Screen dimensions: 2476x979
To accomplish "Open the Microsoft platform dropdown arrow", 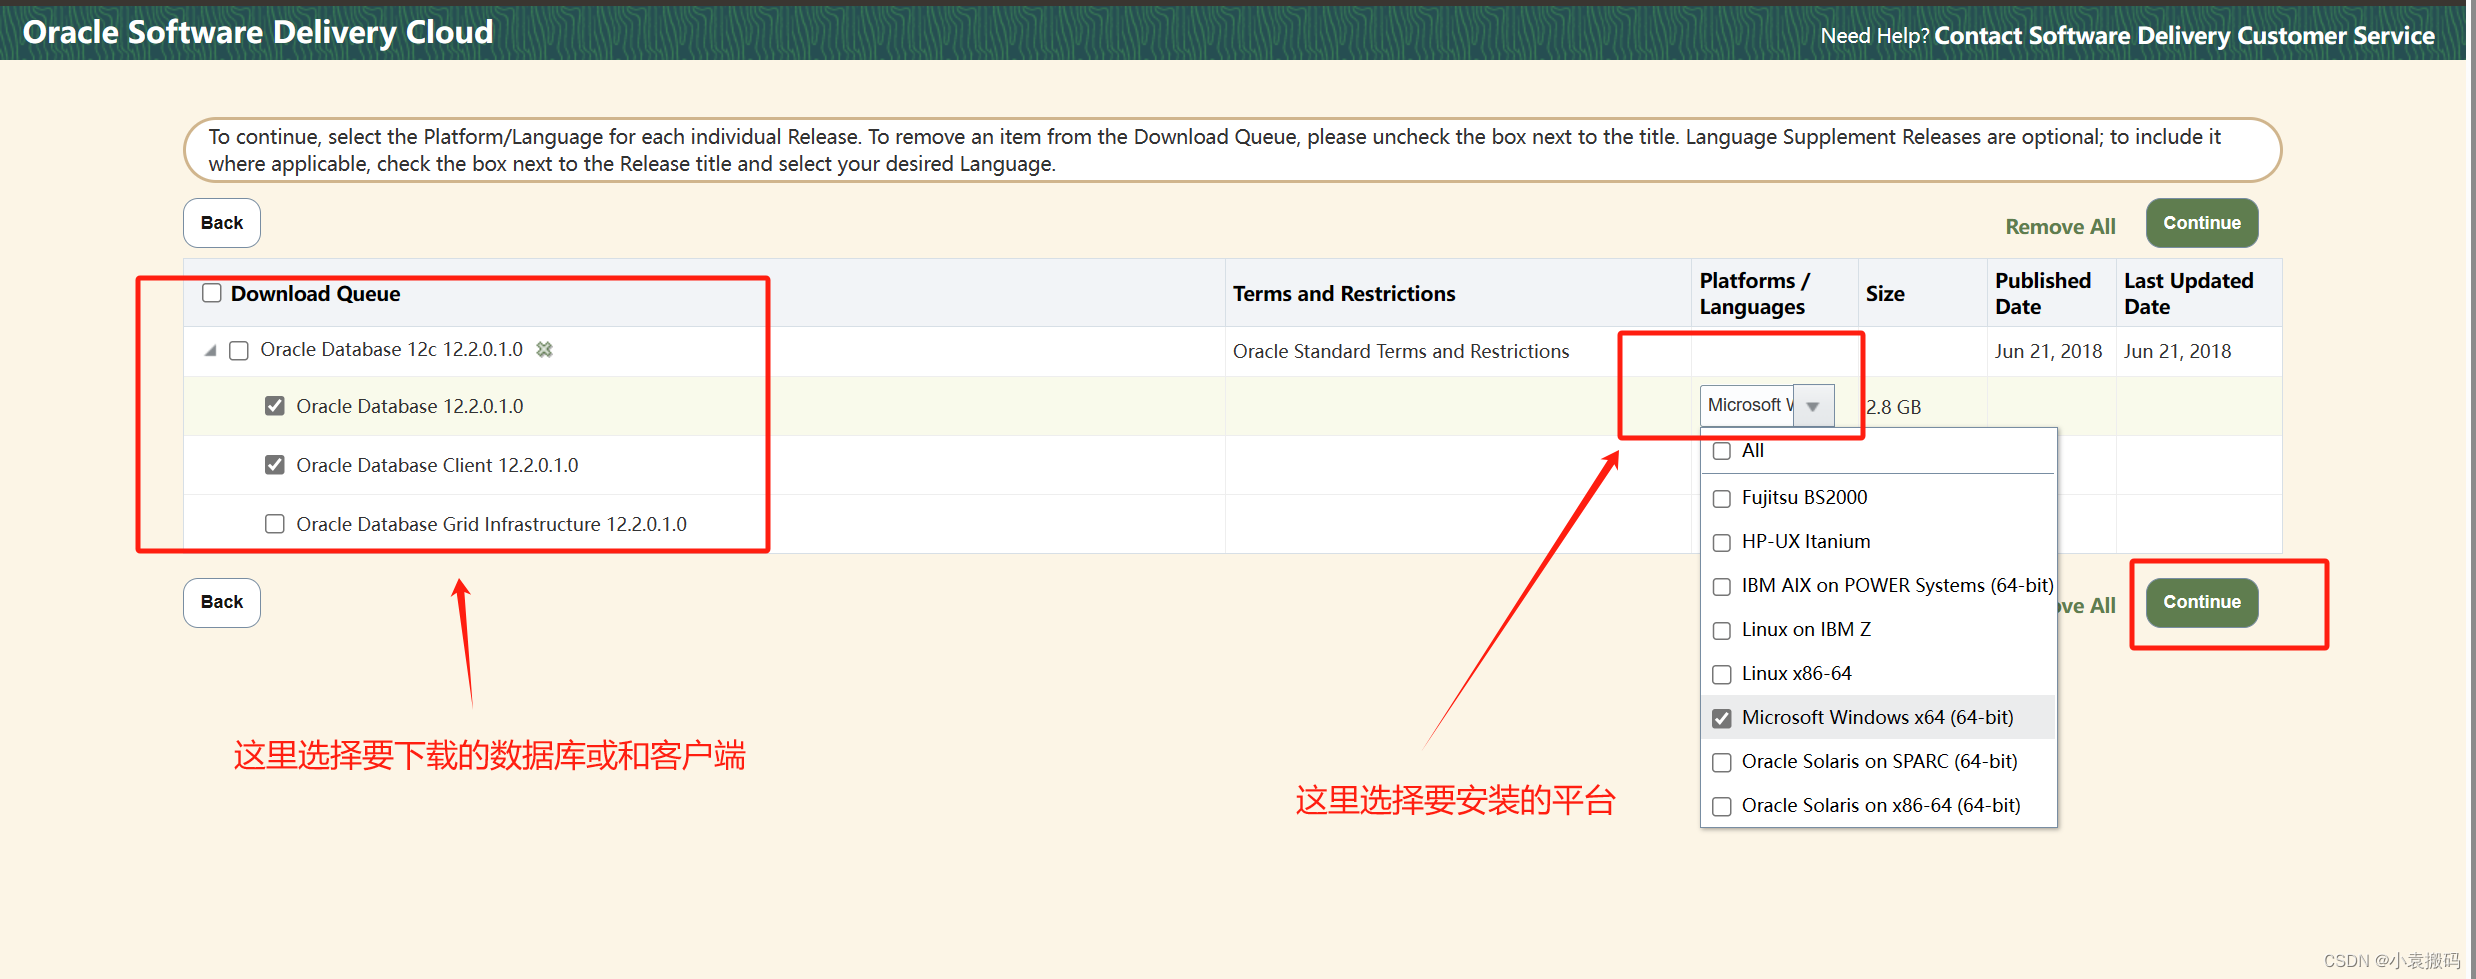I will point(1813,406).
